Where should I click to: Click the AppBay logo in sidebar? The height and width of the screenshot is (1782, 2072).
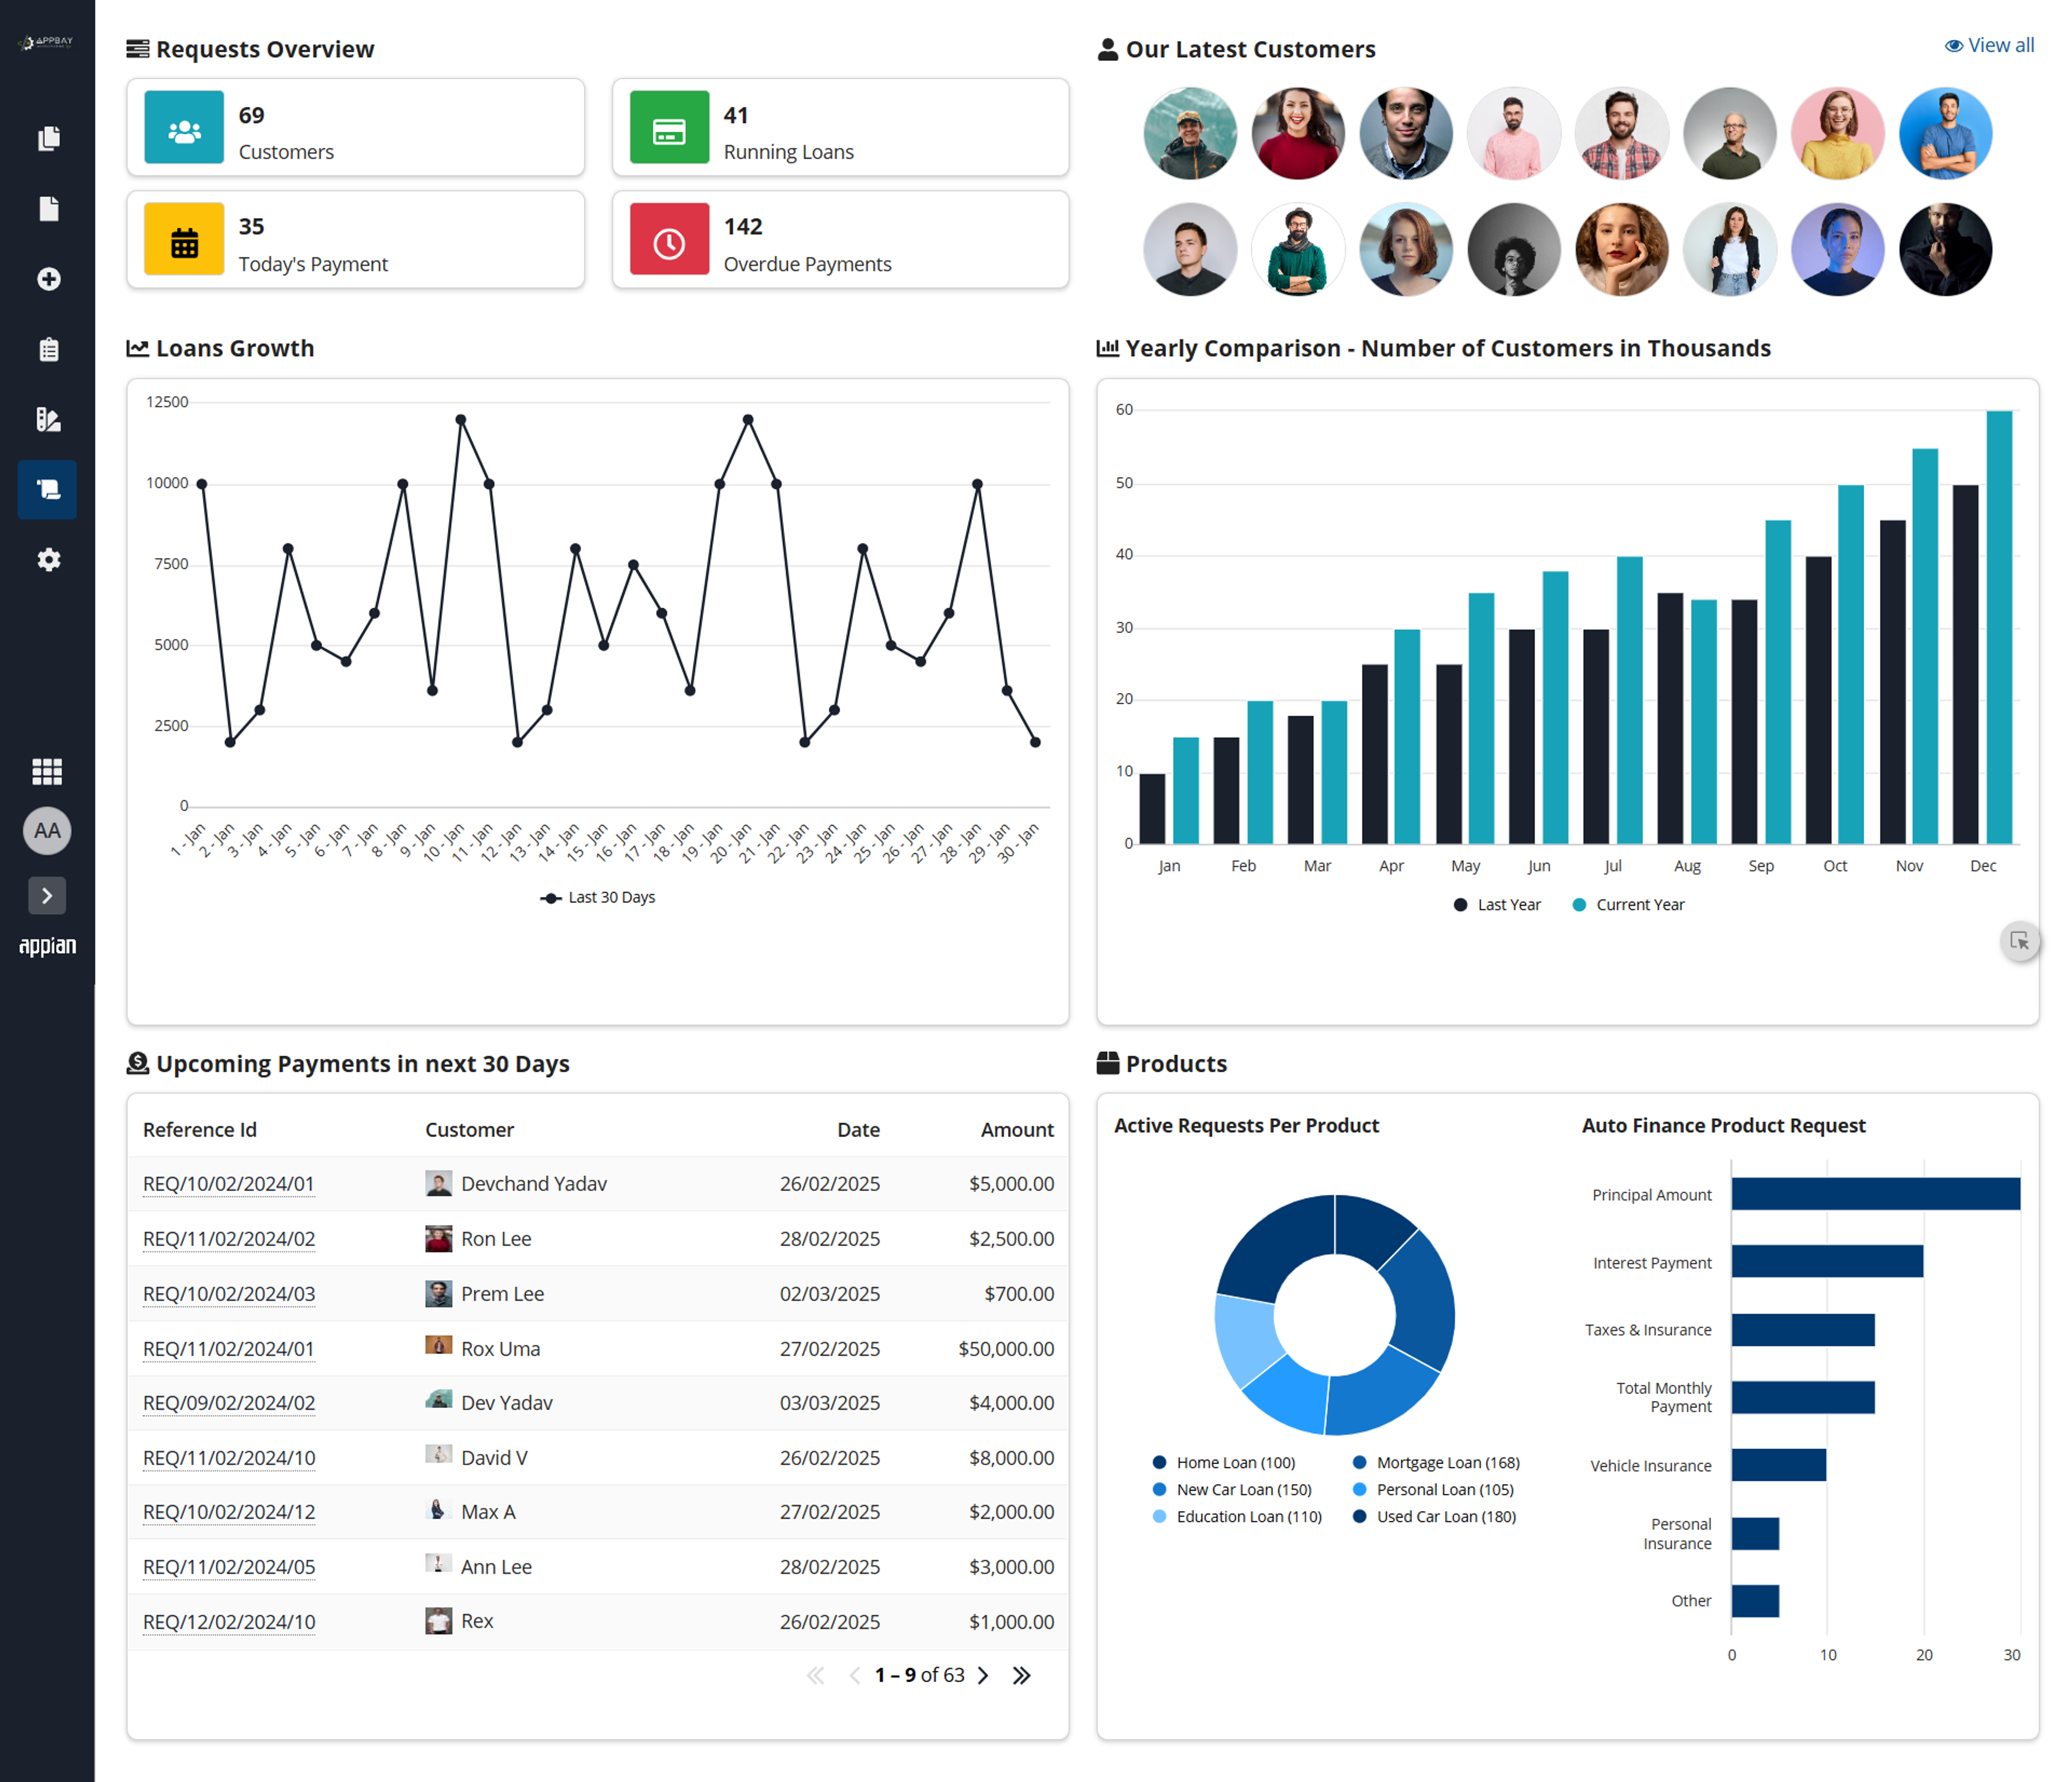47,42
